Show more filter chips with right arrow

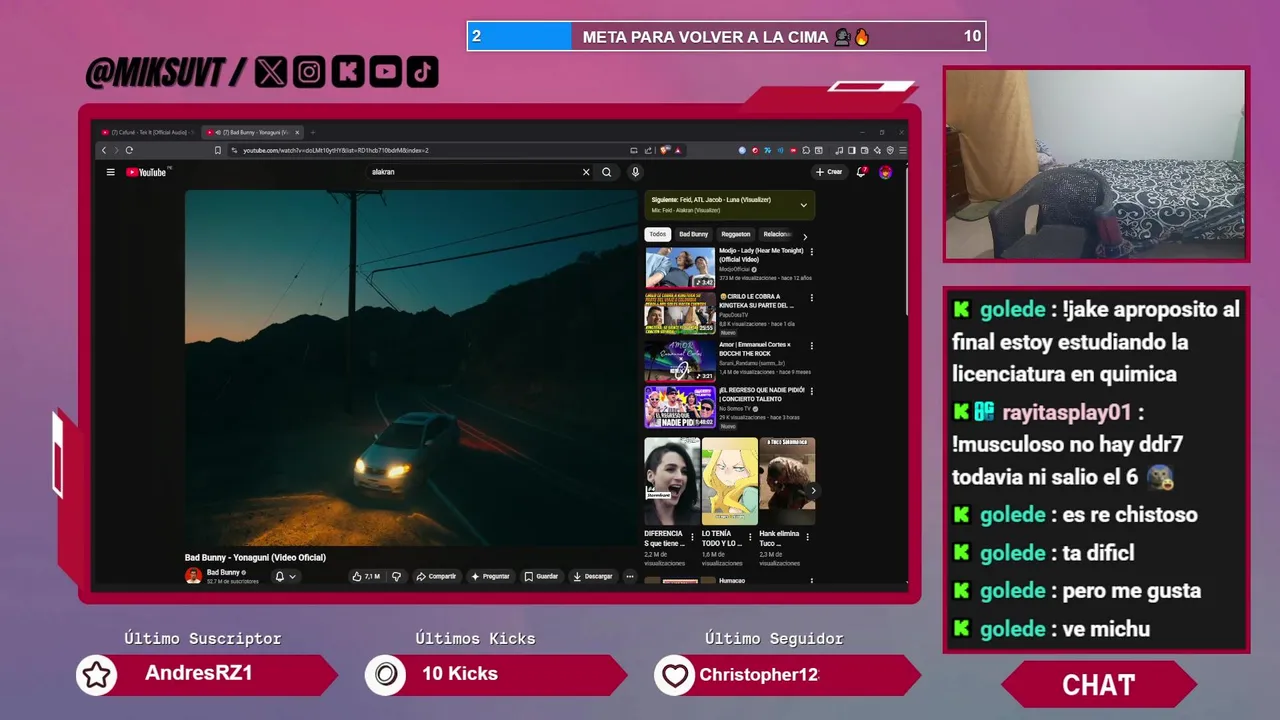pyautogui.click(x=805, y=236)
